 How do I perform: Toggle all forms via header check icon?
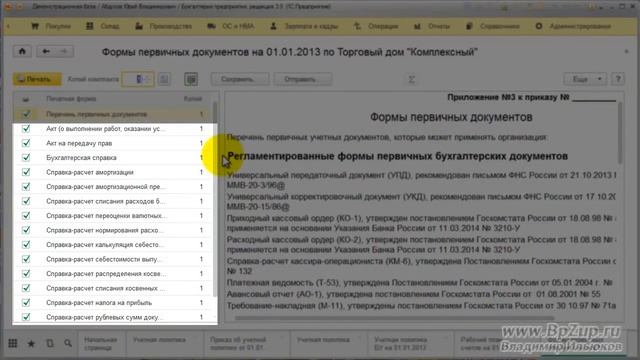(x=25, y=99)
